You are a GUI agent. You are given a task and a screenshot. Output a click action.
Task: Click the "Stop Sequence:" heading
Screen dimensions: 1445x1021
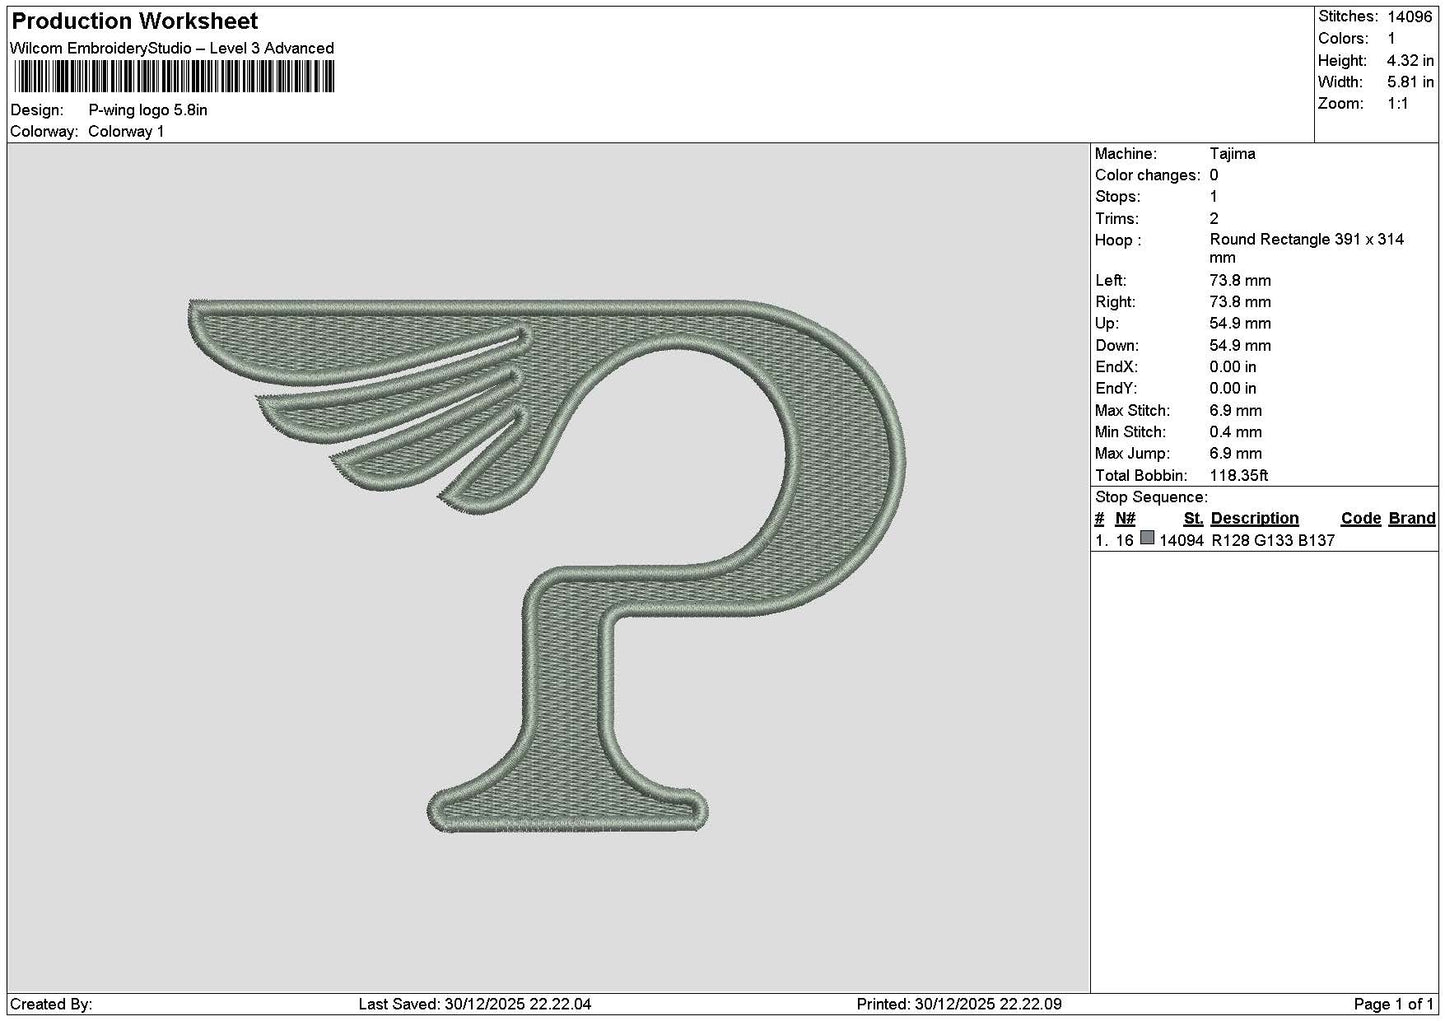point(1151,497)
